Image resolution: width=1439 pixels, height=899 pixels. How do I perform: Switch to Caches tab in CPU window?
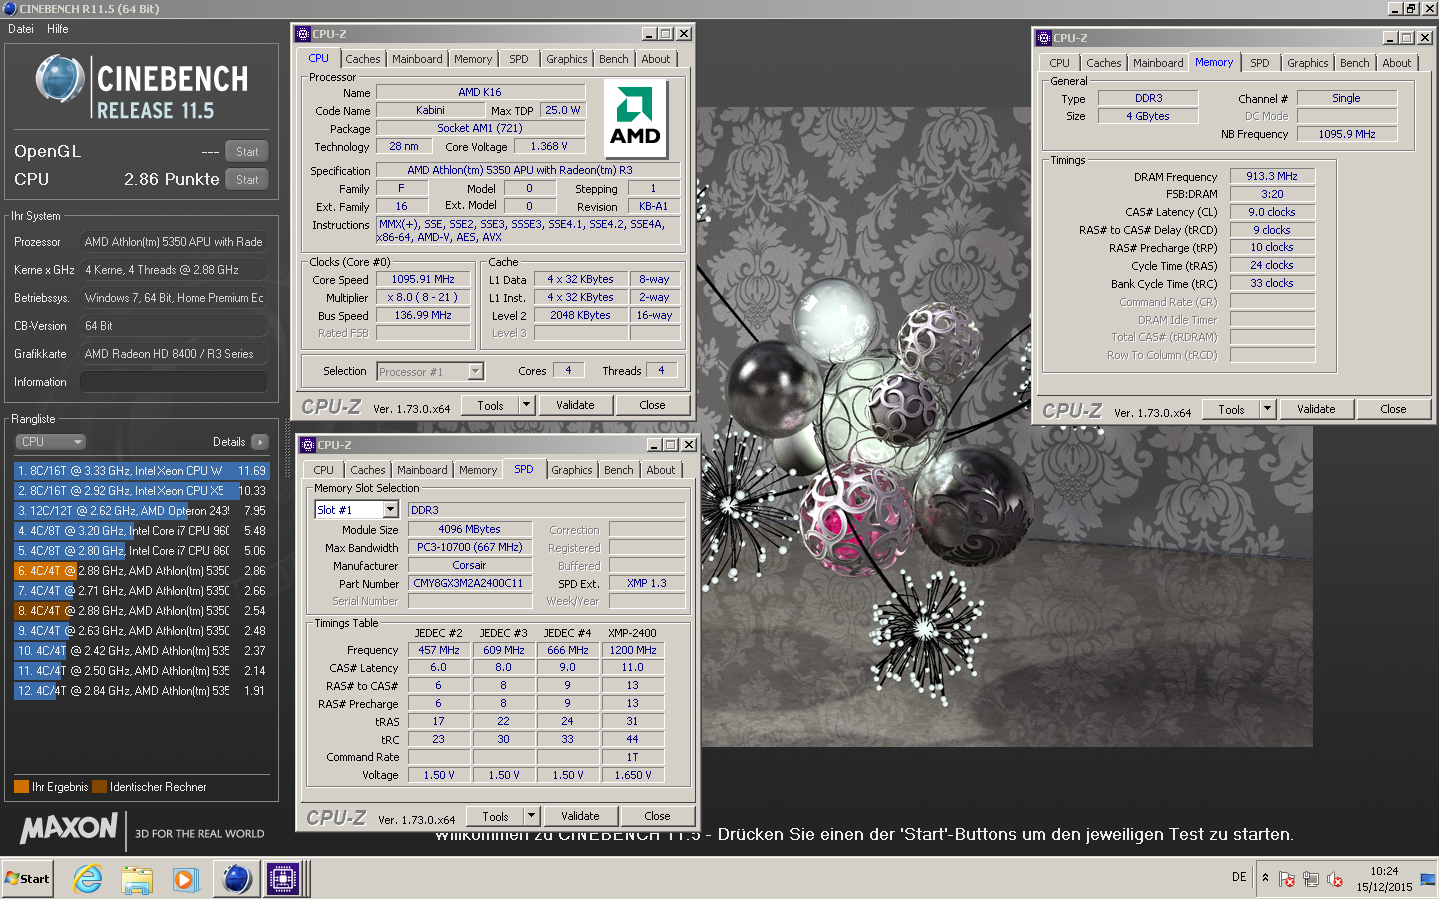point(363,59)
